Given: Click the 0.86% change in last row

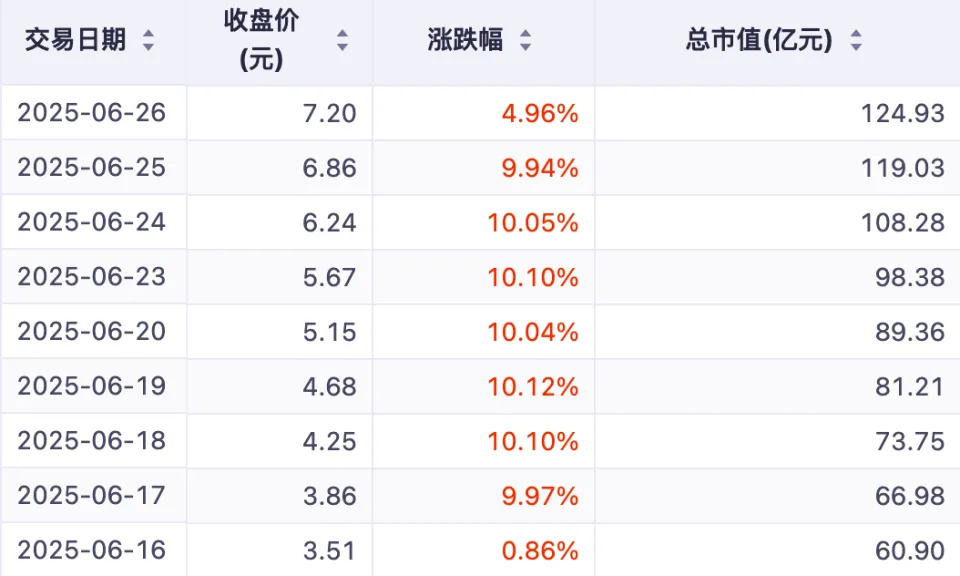Looking at the screenshot, I should 540,549.
